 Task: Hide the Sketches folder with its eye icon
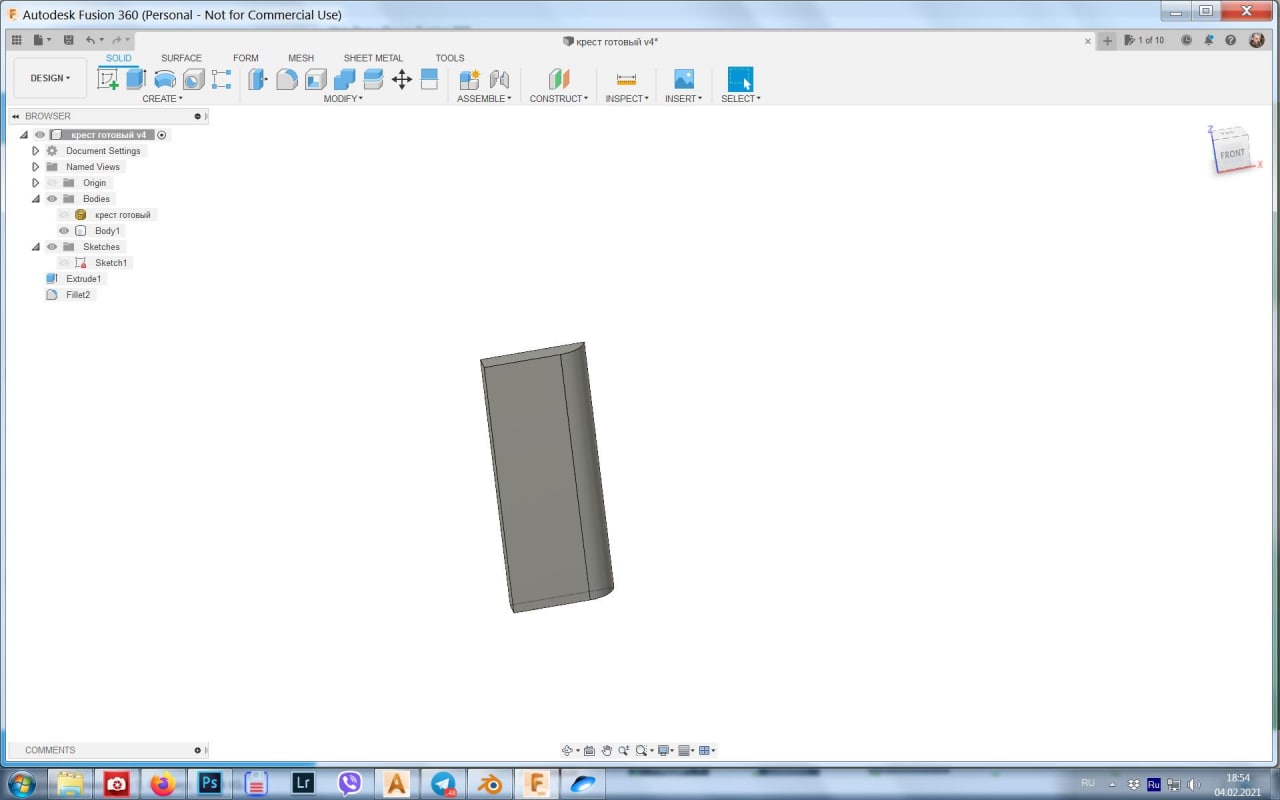click(52, 247)
